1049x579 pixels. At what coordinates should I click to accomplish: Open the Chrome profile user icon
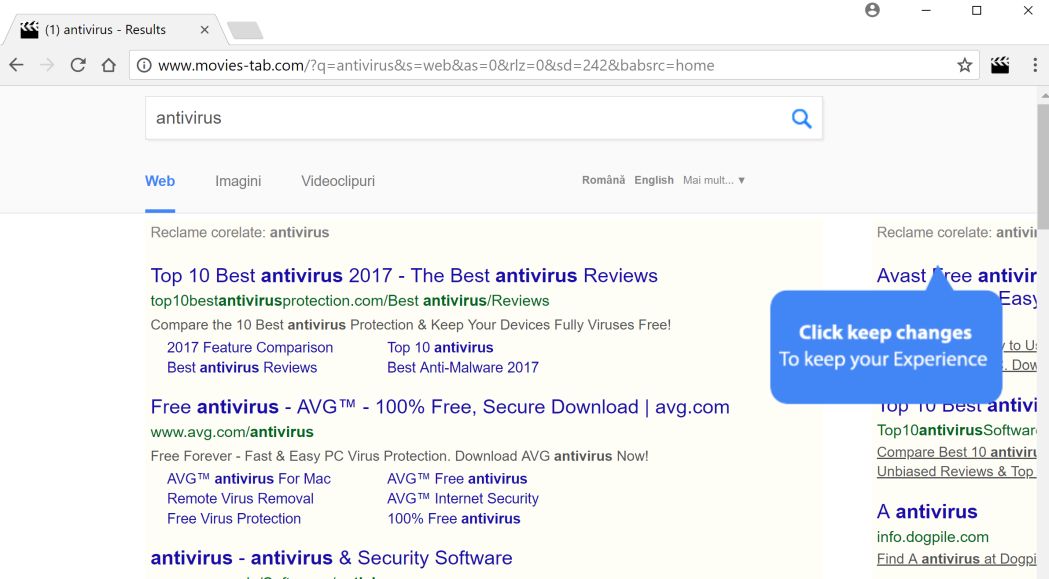[872, 10]
